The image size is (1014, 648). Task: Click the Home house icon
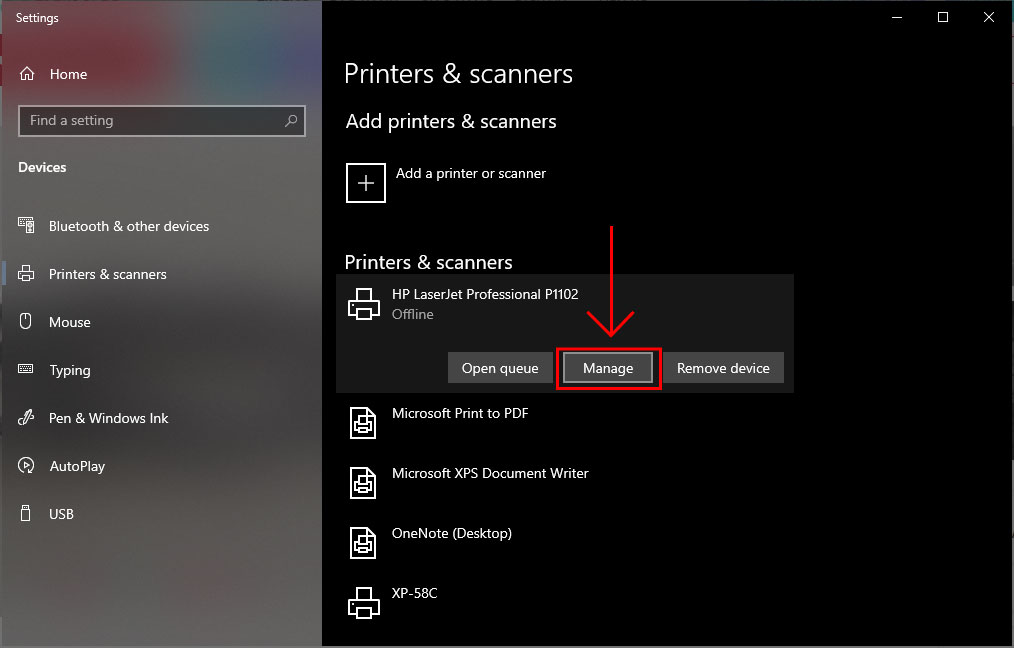27,74
